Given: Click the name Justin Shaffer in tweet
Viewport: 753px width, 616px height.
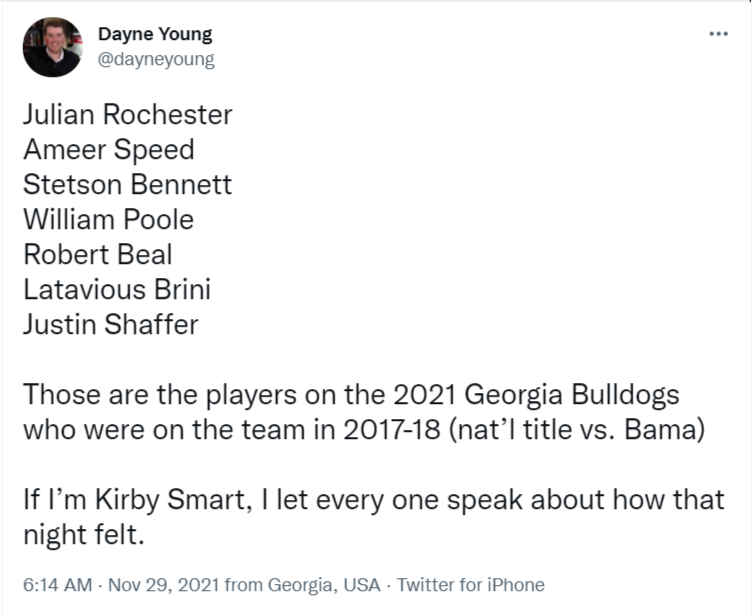Looking at the screenshot, I should pyautogui.click(x=110, y=325).
